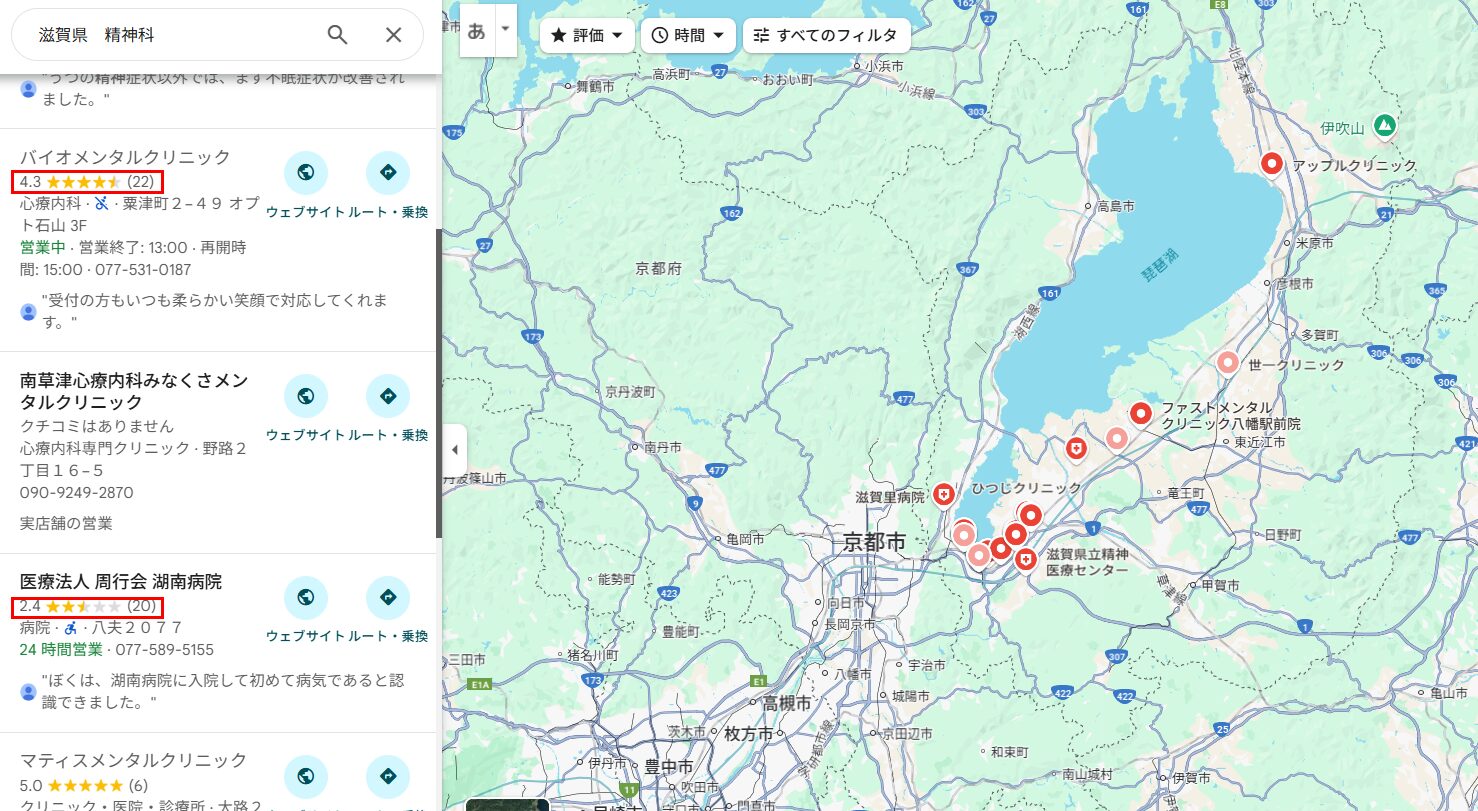The image size is (1478, 811).
Task: Open the 医療法人 周行会 湖南病院 result title
Action: tap(121, 581)
